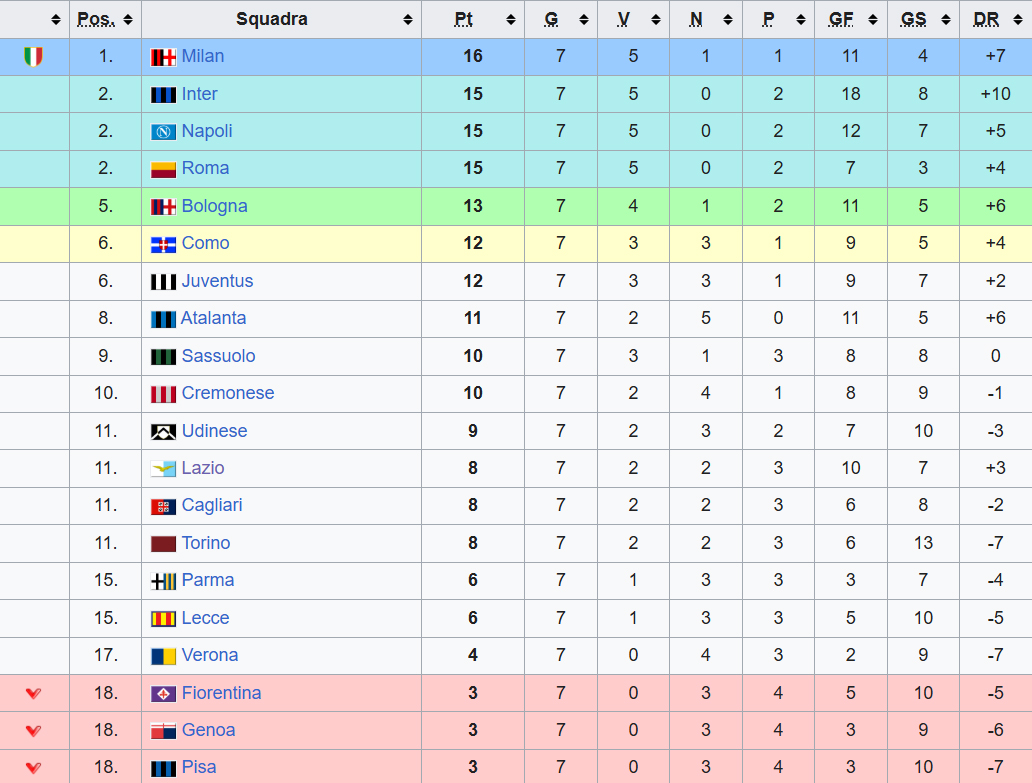Open the Bologna team link
1032x783 pixels.
point(214,206)
